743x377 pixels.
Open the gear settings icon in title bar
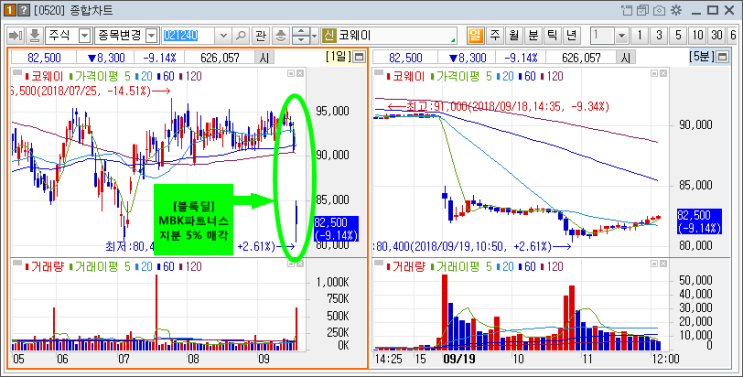[676, 10]
